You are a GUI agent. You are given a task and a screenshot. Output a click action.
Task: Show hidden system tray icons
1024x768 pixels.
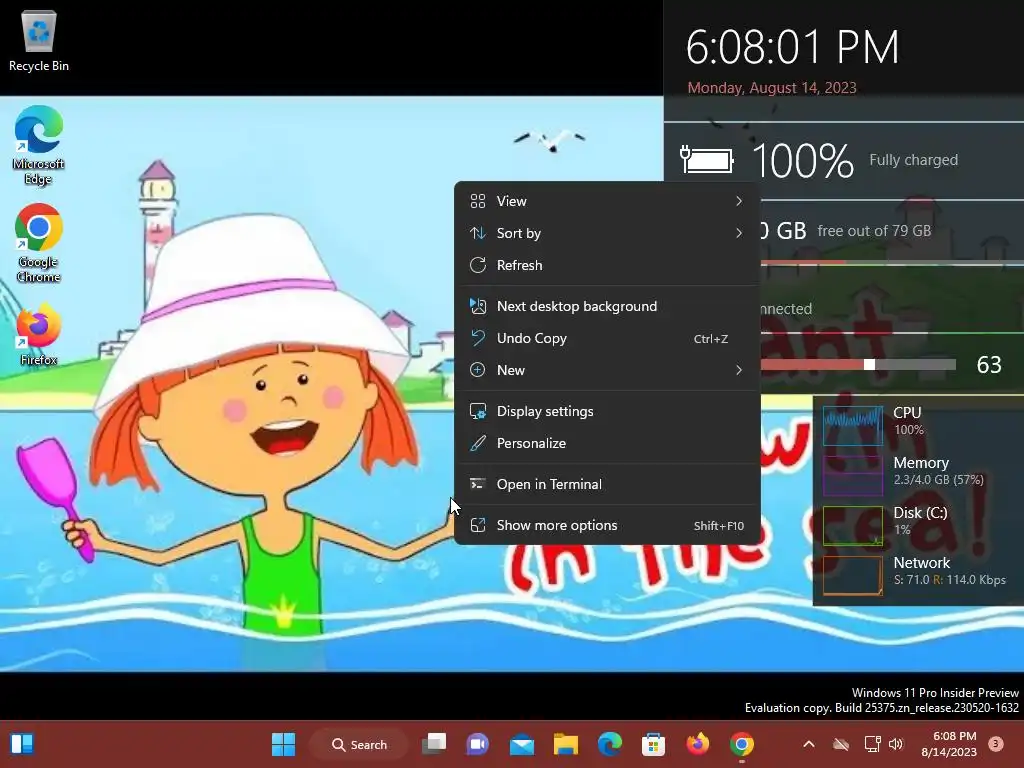click(808, 744)
